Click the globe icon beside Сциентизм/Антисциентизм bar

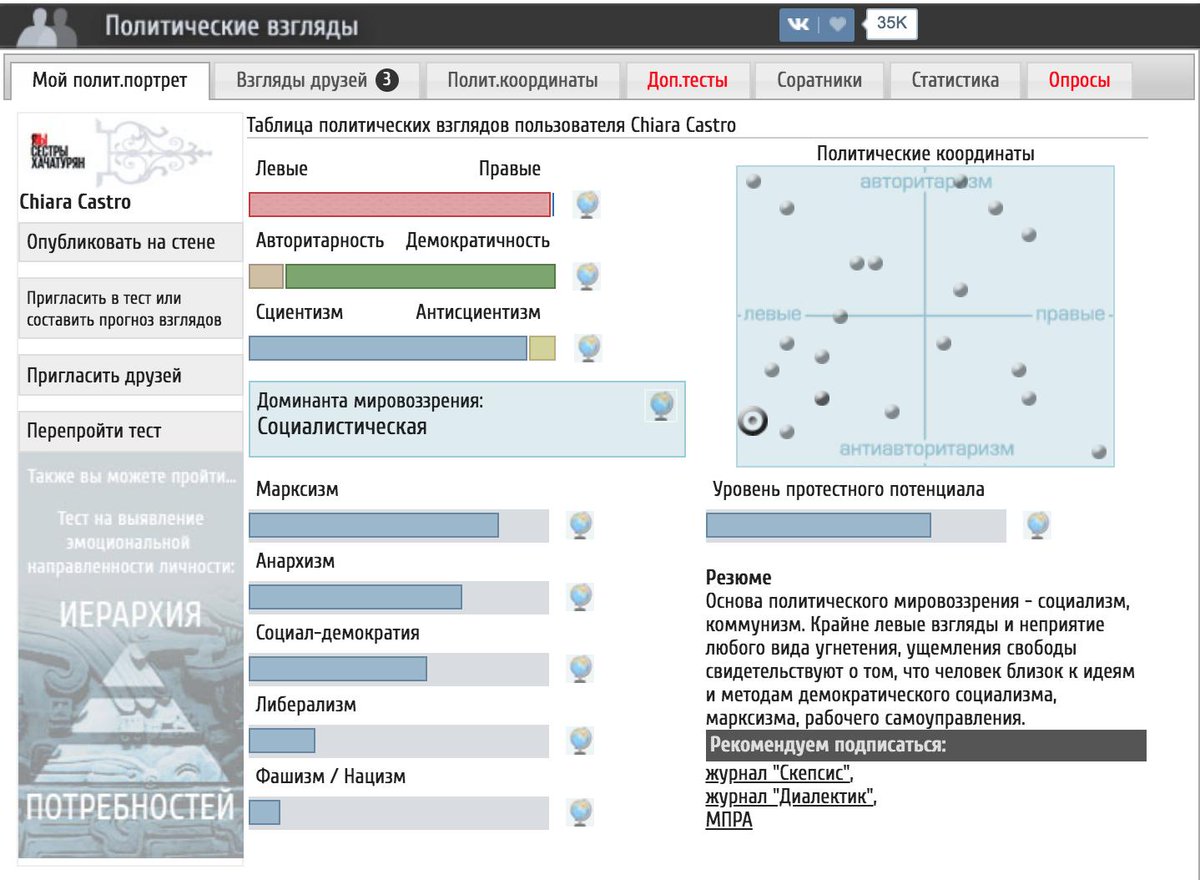coord(589,348)
